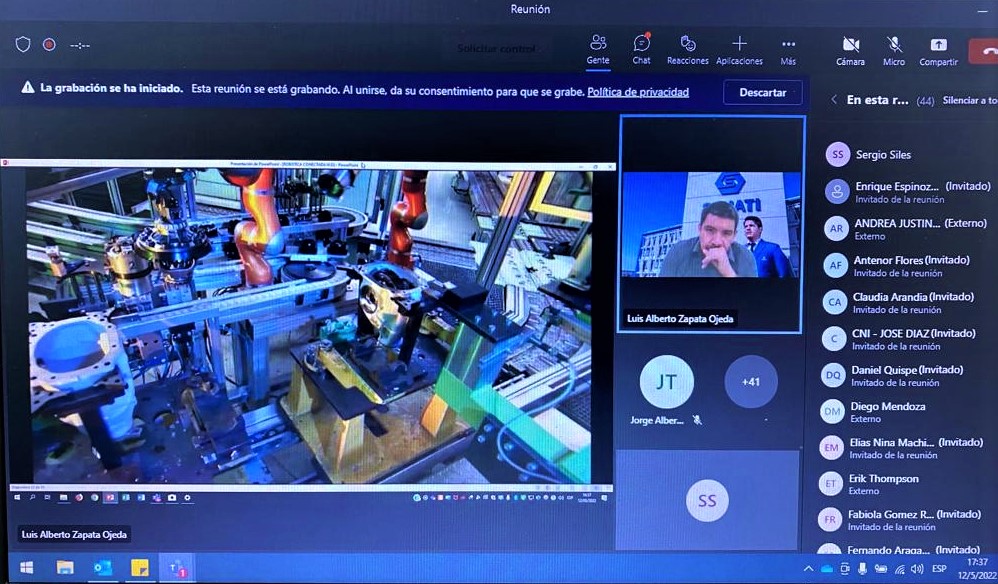
Task: Click the Descartar button
Action: coord(762,92)
